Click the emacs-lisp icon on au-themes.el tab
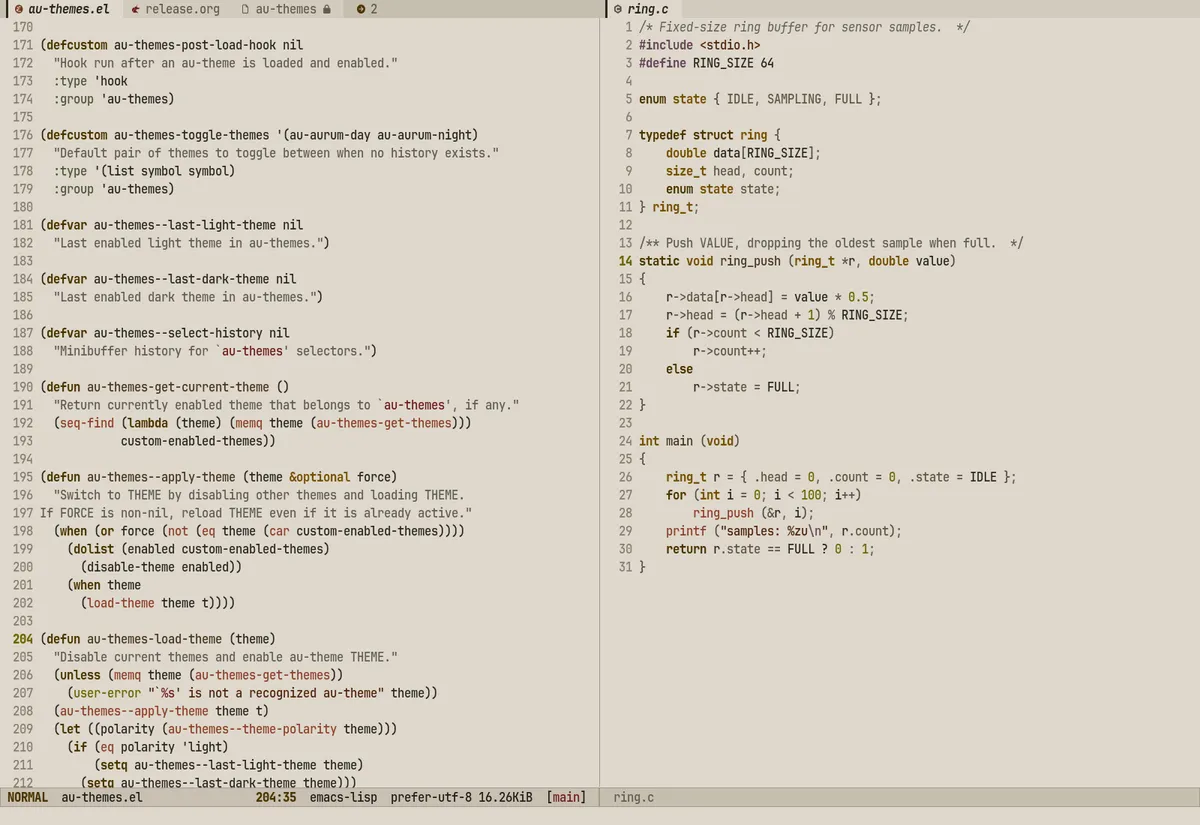The image size is (1200, 825). (x=18, y=9)
